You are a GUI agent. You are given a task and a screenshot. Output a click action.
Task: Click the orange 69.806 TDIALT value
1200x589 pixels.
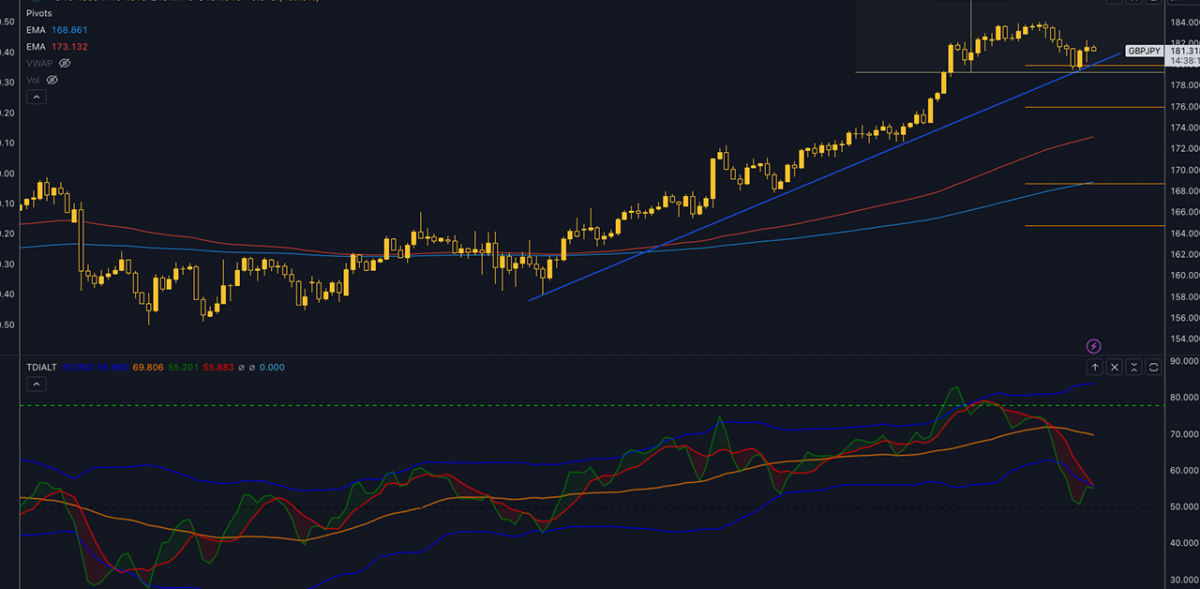(x=147, y=367)
